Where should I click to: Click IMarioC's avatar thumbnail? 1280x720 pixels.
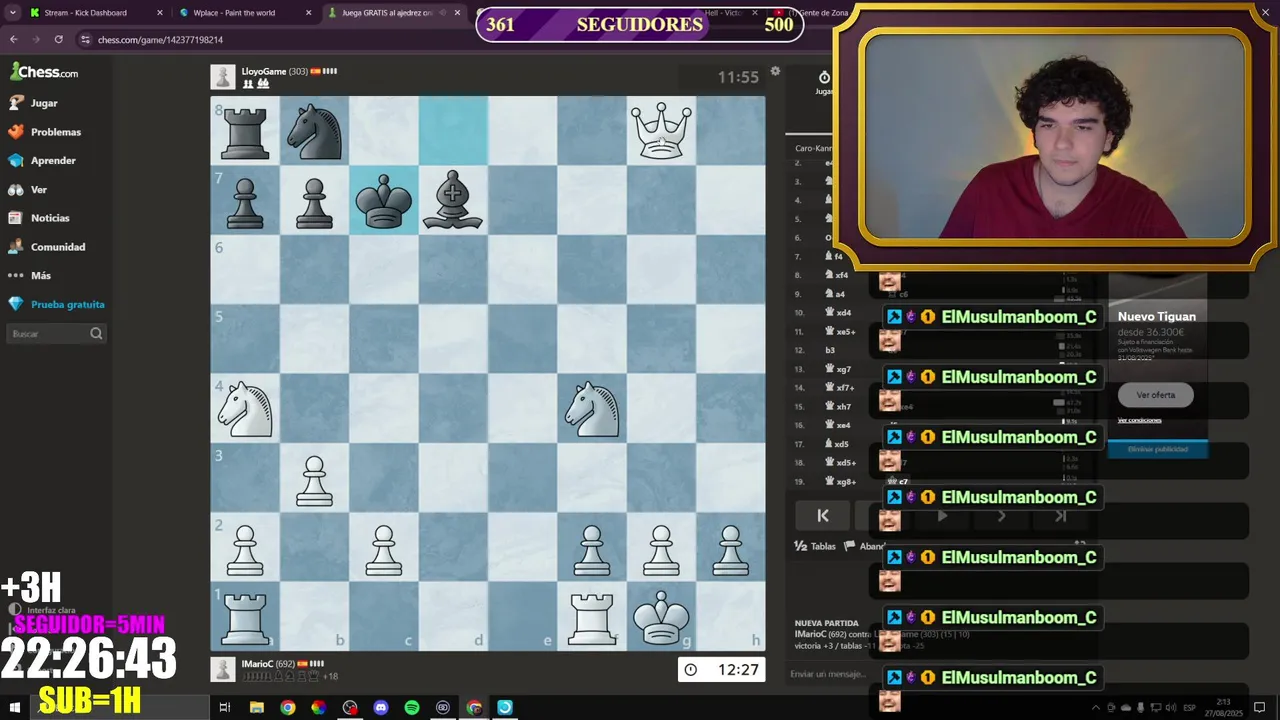coord(223,669)
